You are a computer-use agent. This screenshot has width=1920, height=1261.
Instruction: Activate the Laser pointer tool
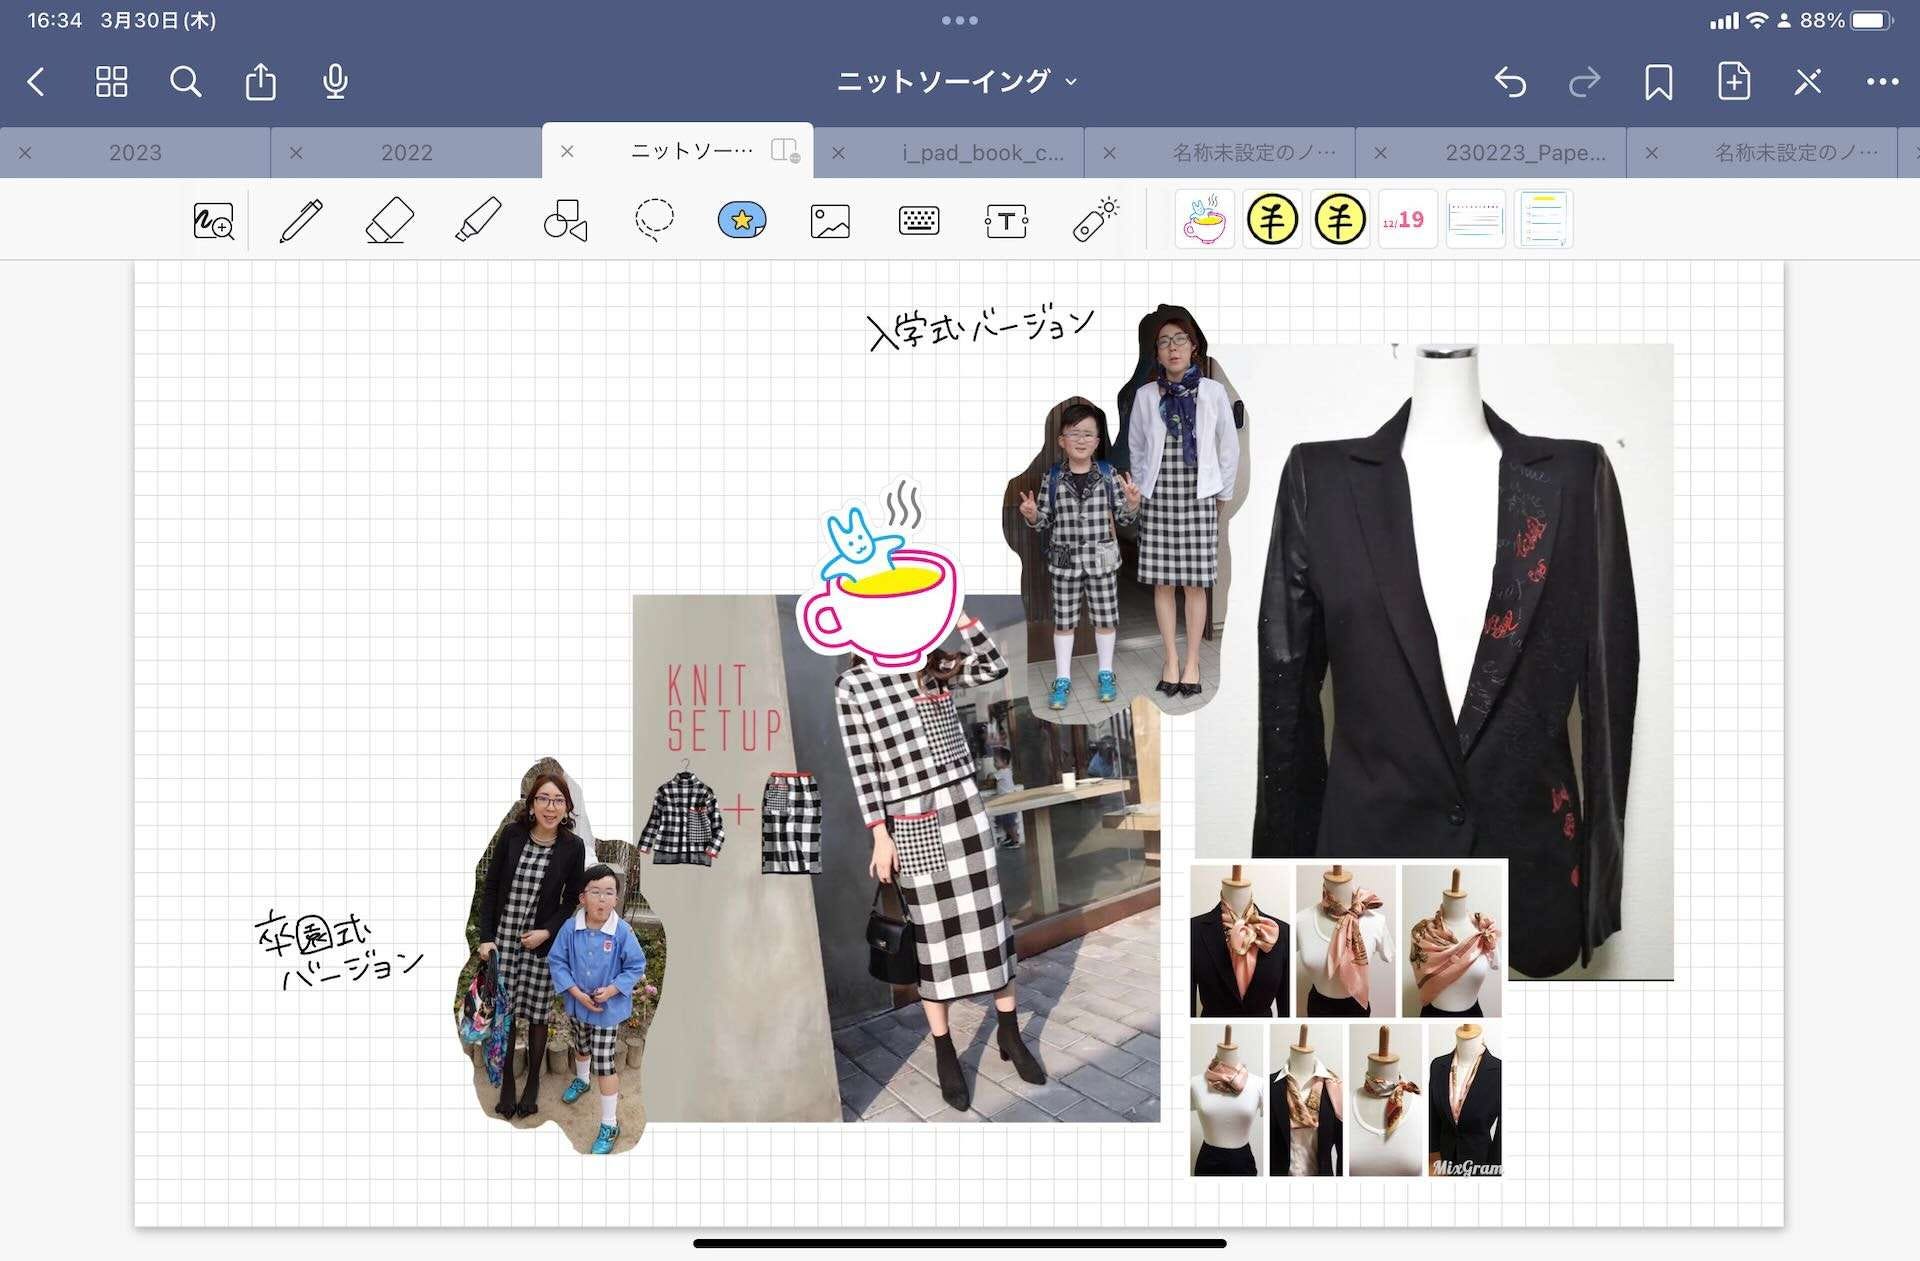click(1095, 220)
